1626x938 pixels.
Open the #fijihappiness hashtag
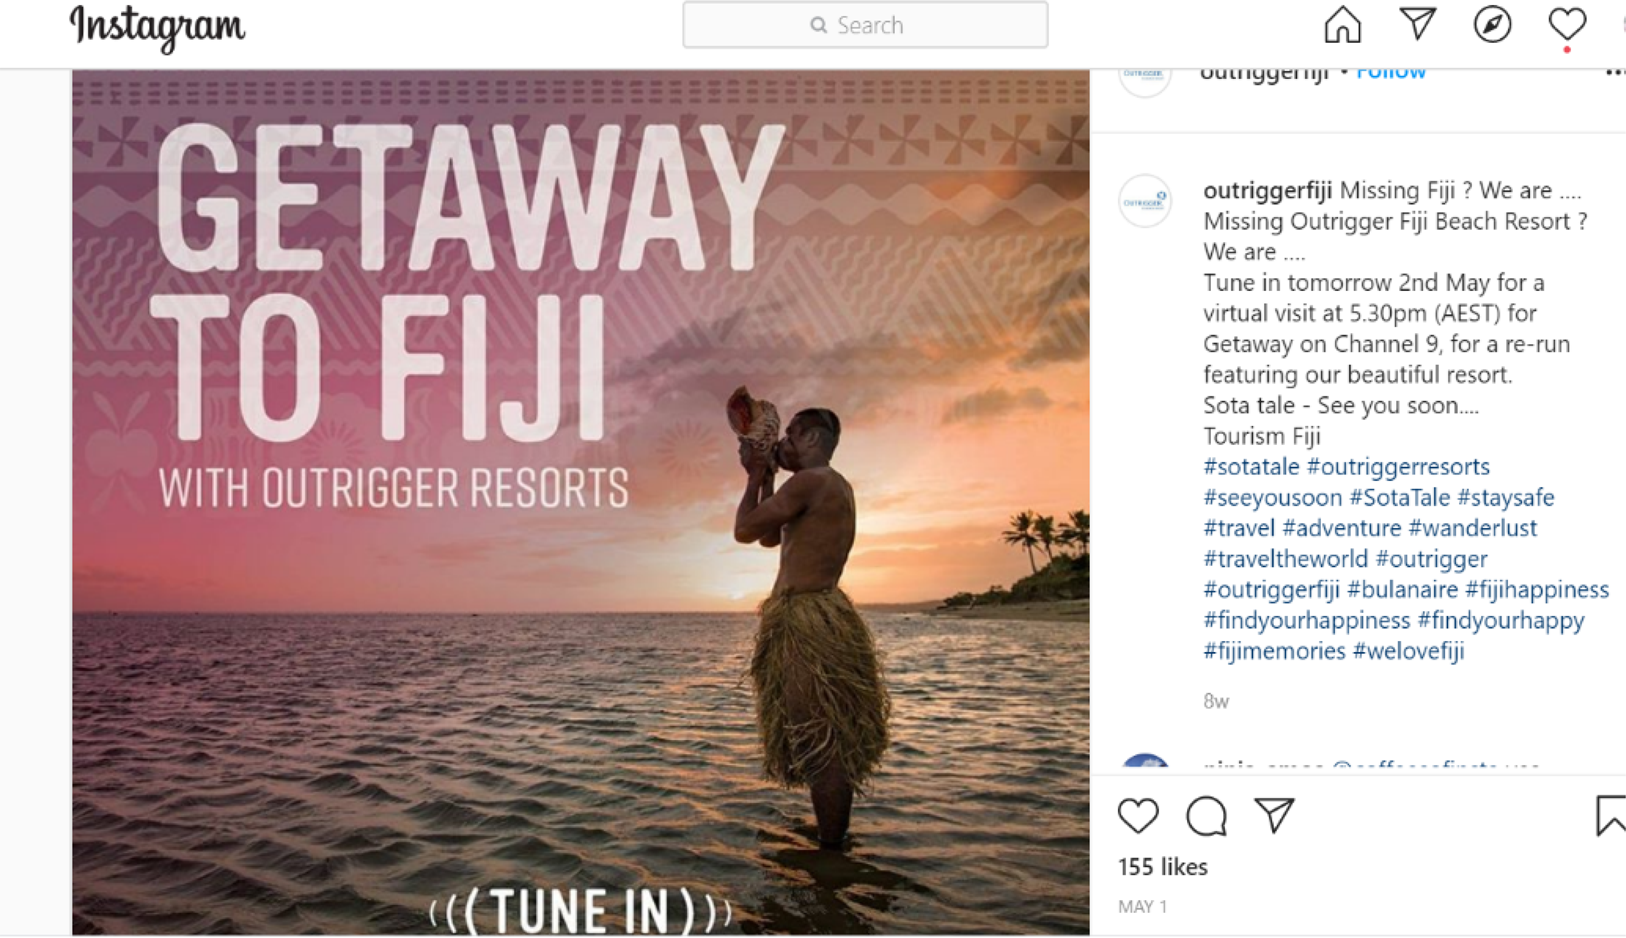coord(1537,589)
